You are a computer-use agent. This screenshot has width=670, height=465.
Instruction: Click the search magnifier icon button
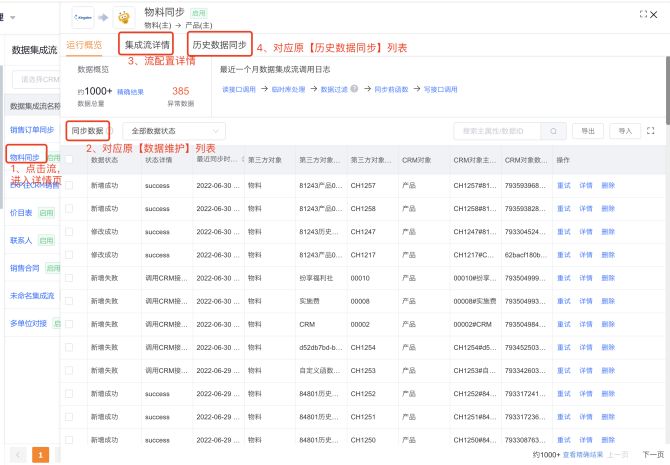554,131
